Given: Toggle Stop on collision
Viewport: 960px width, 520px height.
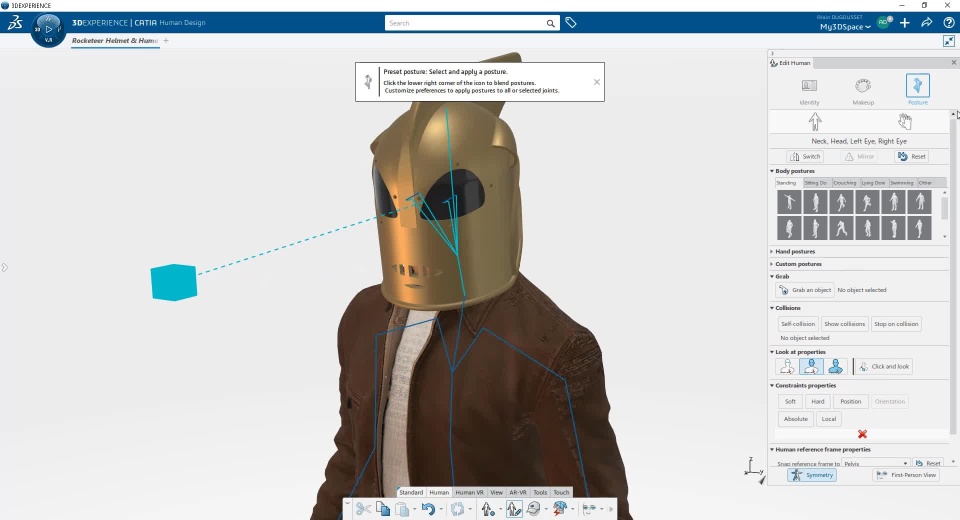Looking at the screenshot, I should coord(896,324).
